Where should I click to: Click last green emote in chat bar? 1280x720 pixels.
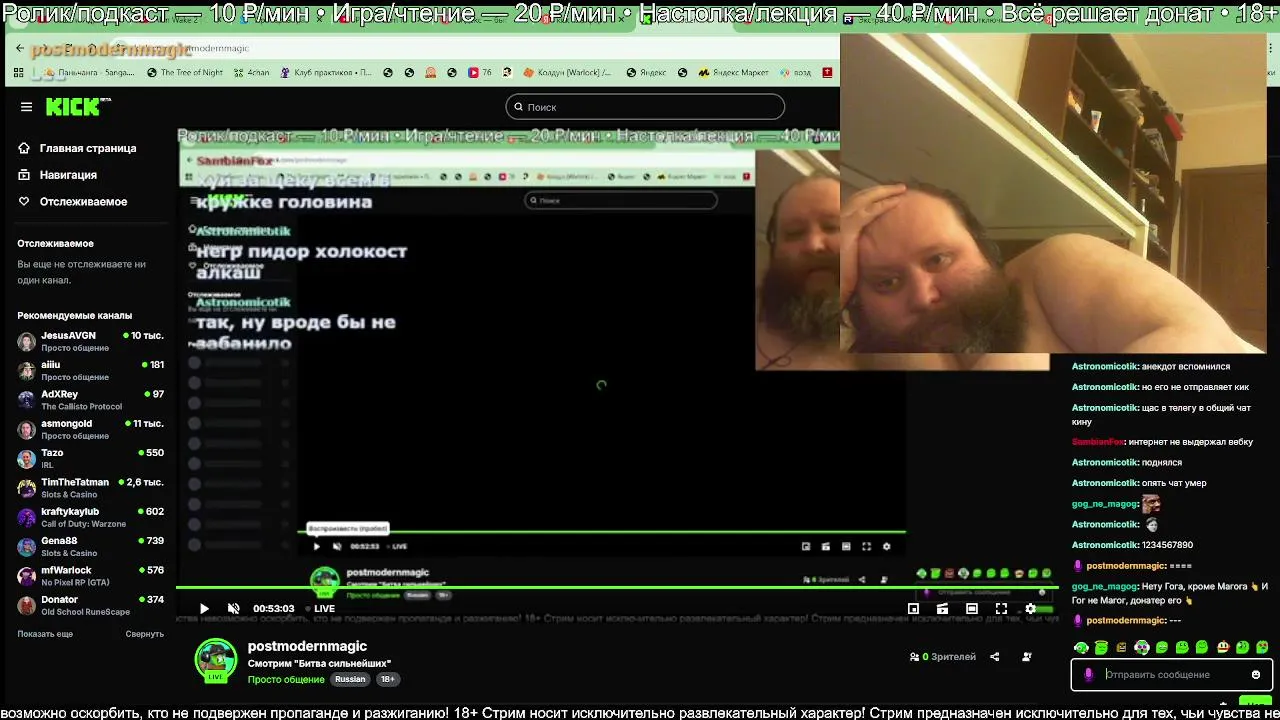point(1262,648)
